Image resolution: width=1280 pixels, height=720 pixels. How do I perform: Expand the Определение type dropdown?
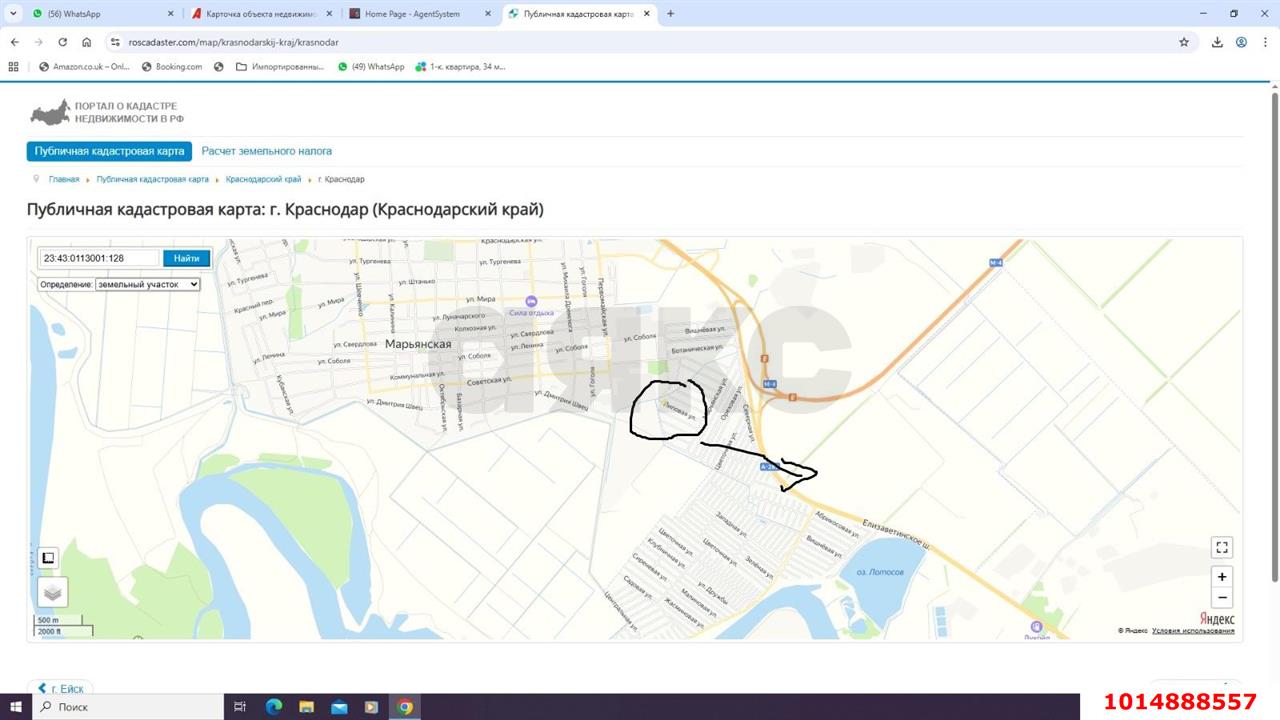(x=147, y=284)
